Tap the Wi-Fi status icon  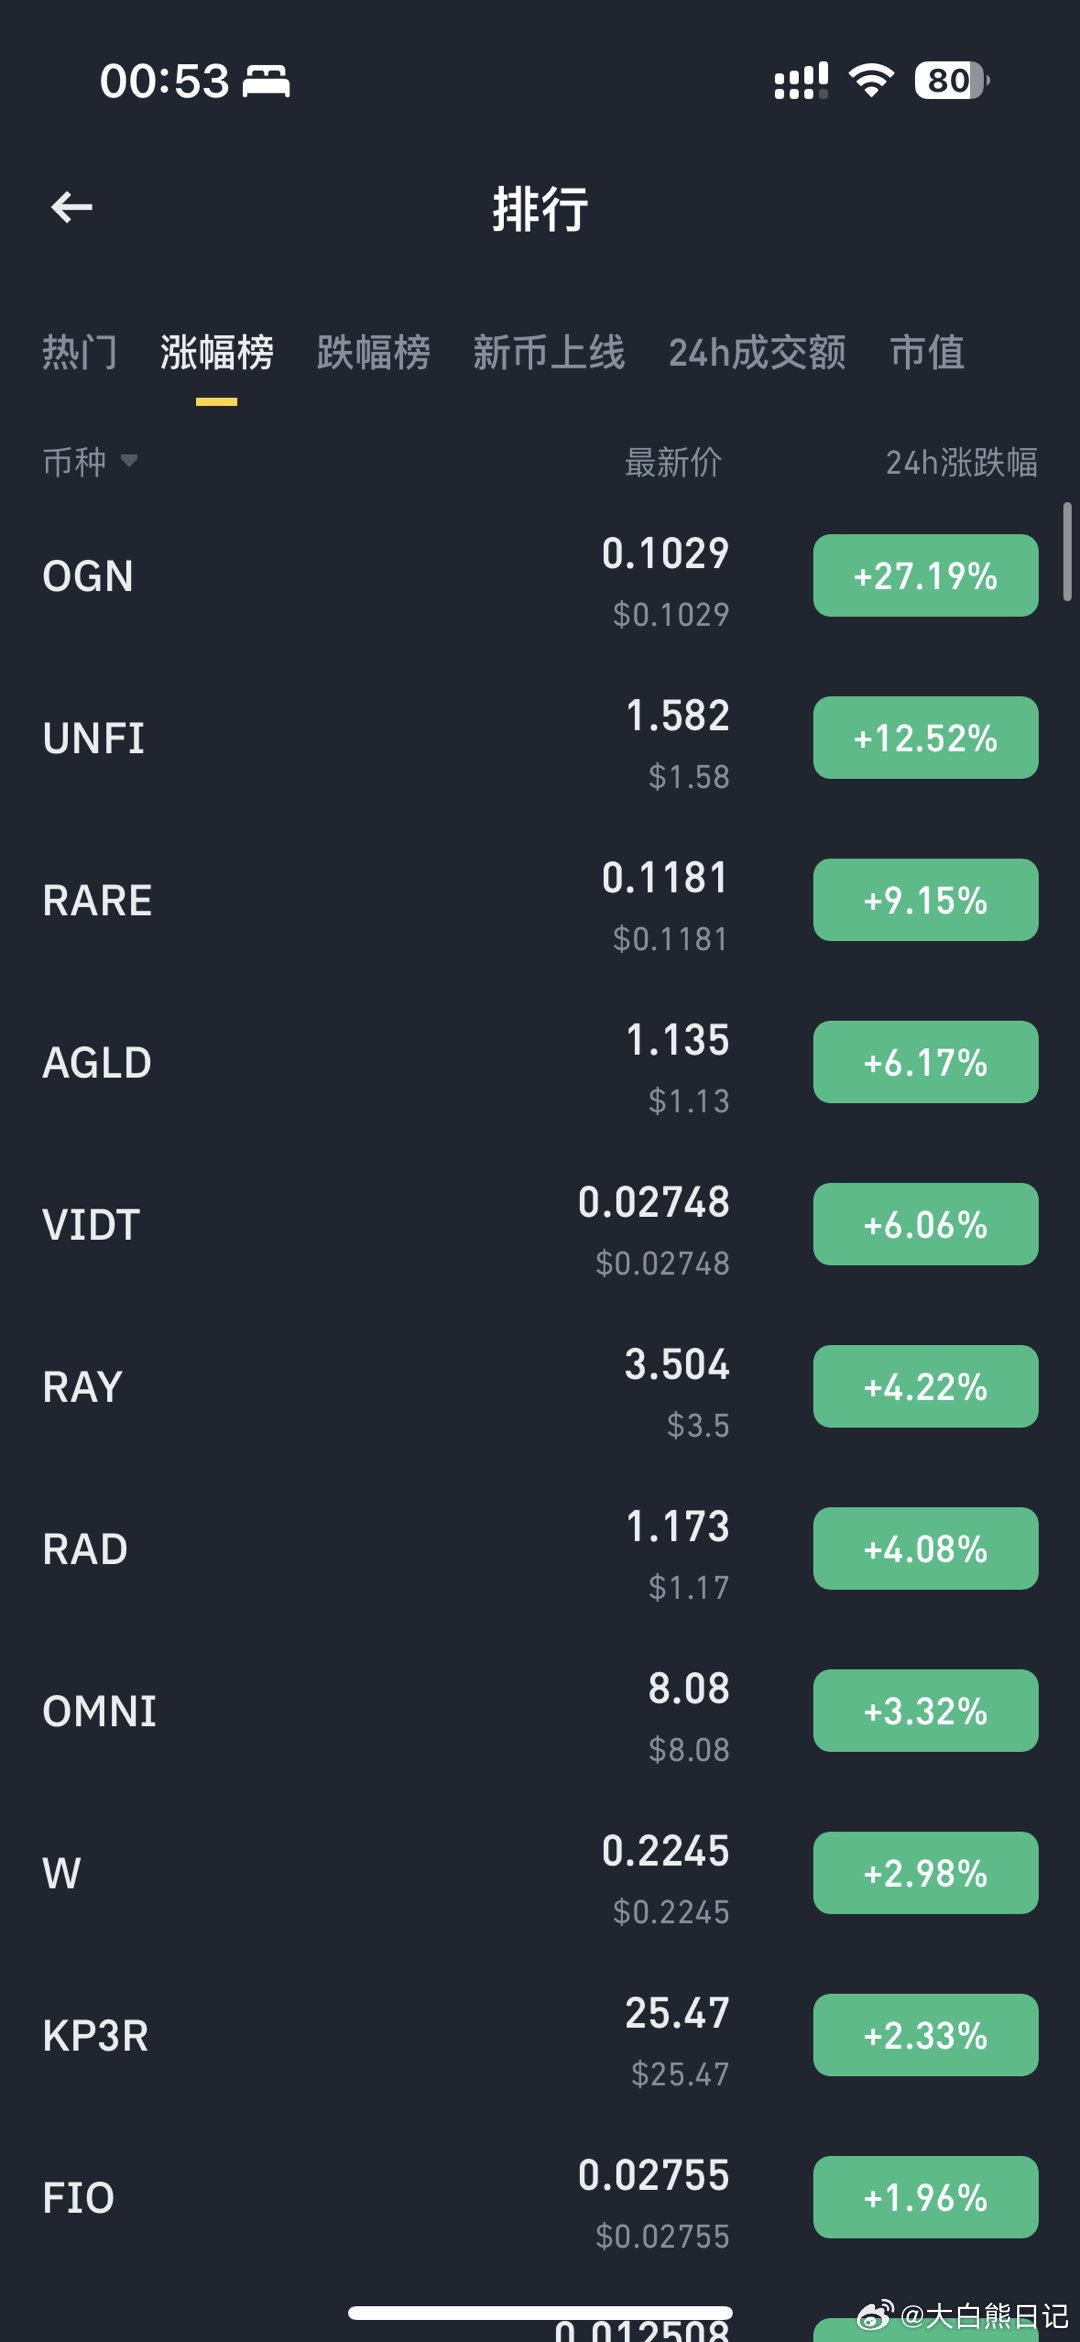[x=871, y=81]
